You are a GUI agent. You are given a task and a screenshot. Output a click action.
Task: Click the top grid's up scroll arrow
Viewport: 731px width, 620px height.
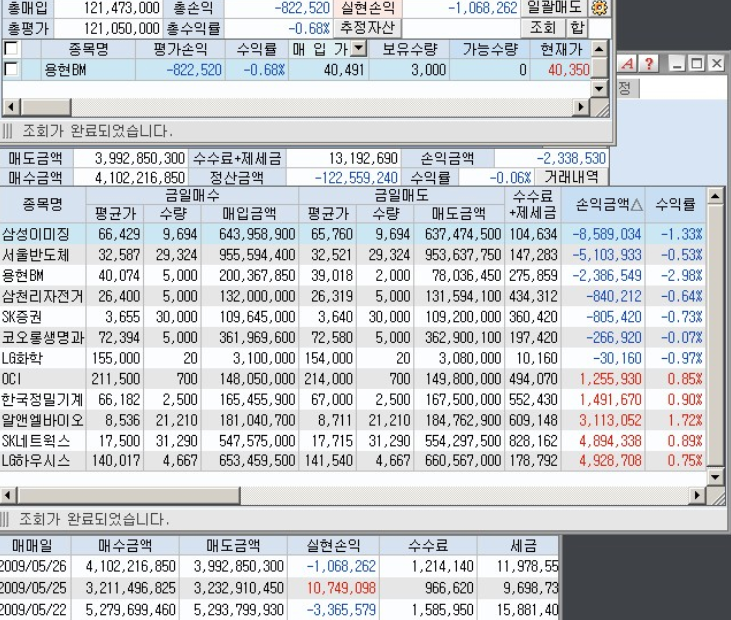600,48
